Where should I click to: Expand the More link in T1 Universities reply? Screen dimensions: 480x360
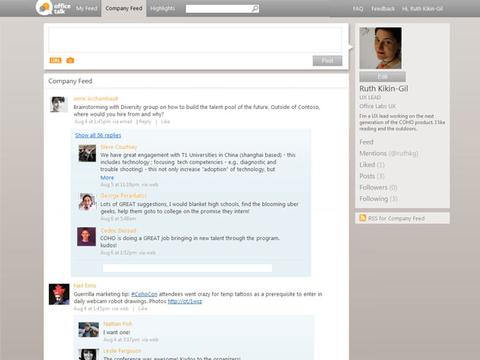tap(107, 178)
